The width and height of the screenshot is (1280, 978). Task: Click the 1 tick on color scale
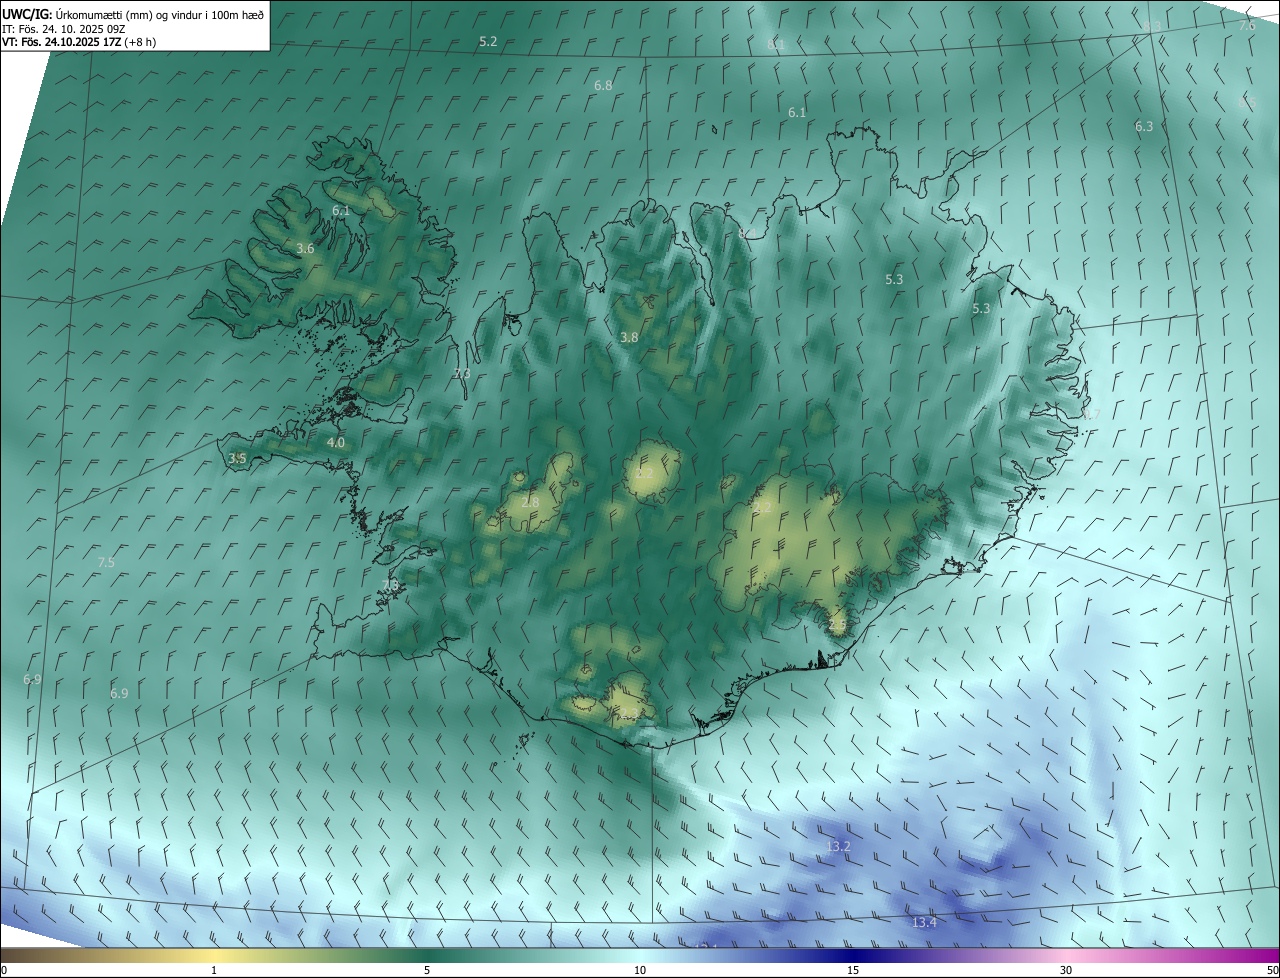tap(214, 970)
